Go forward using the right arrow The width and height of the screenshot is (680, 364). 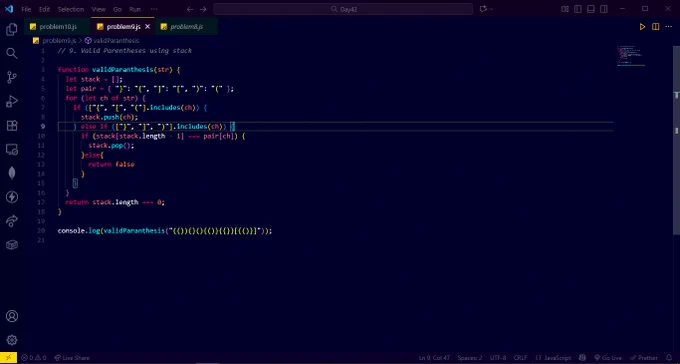point(203,9)
